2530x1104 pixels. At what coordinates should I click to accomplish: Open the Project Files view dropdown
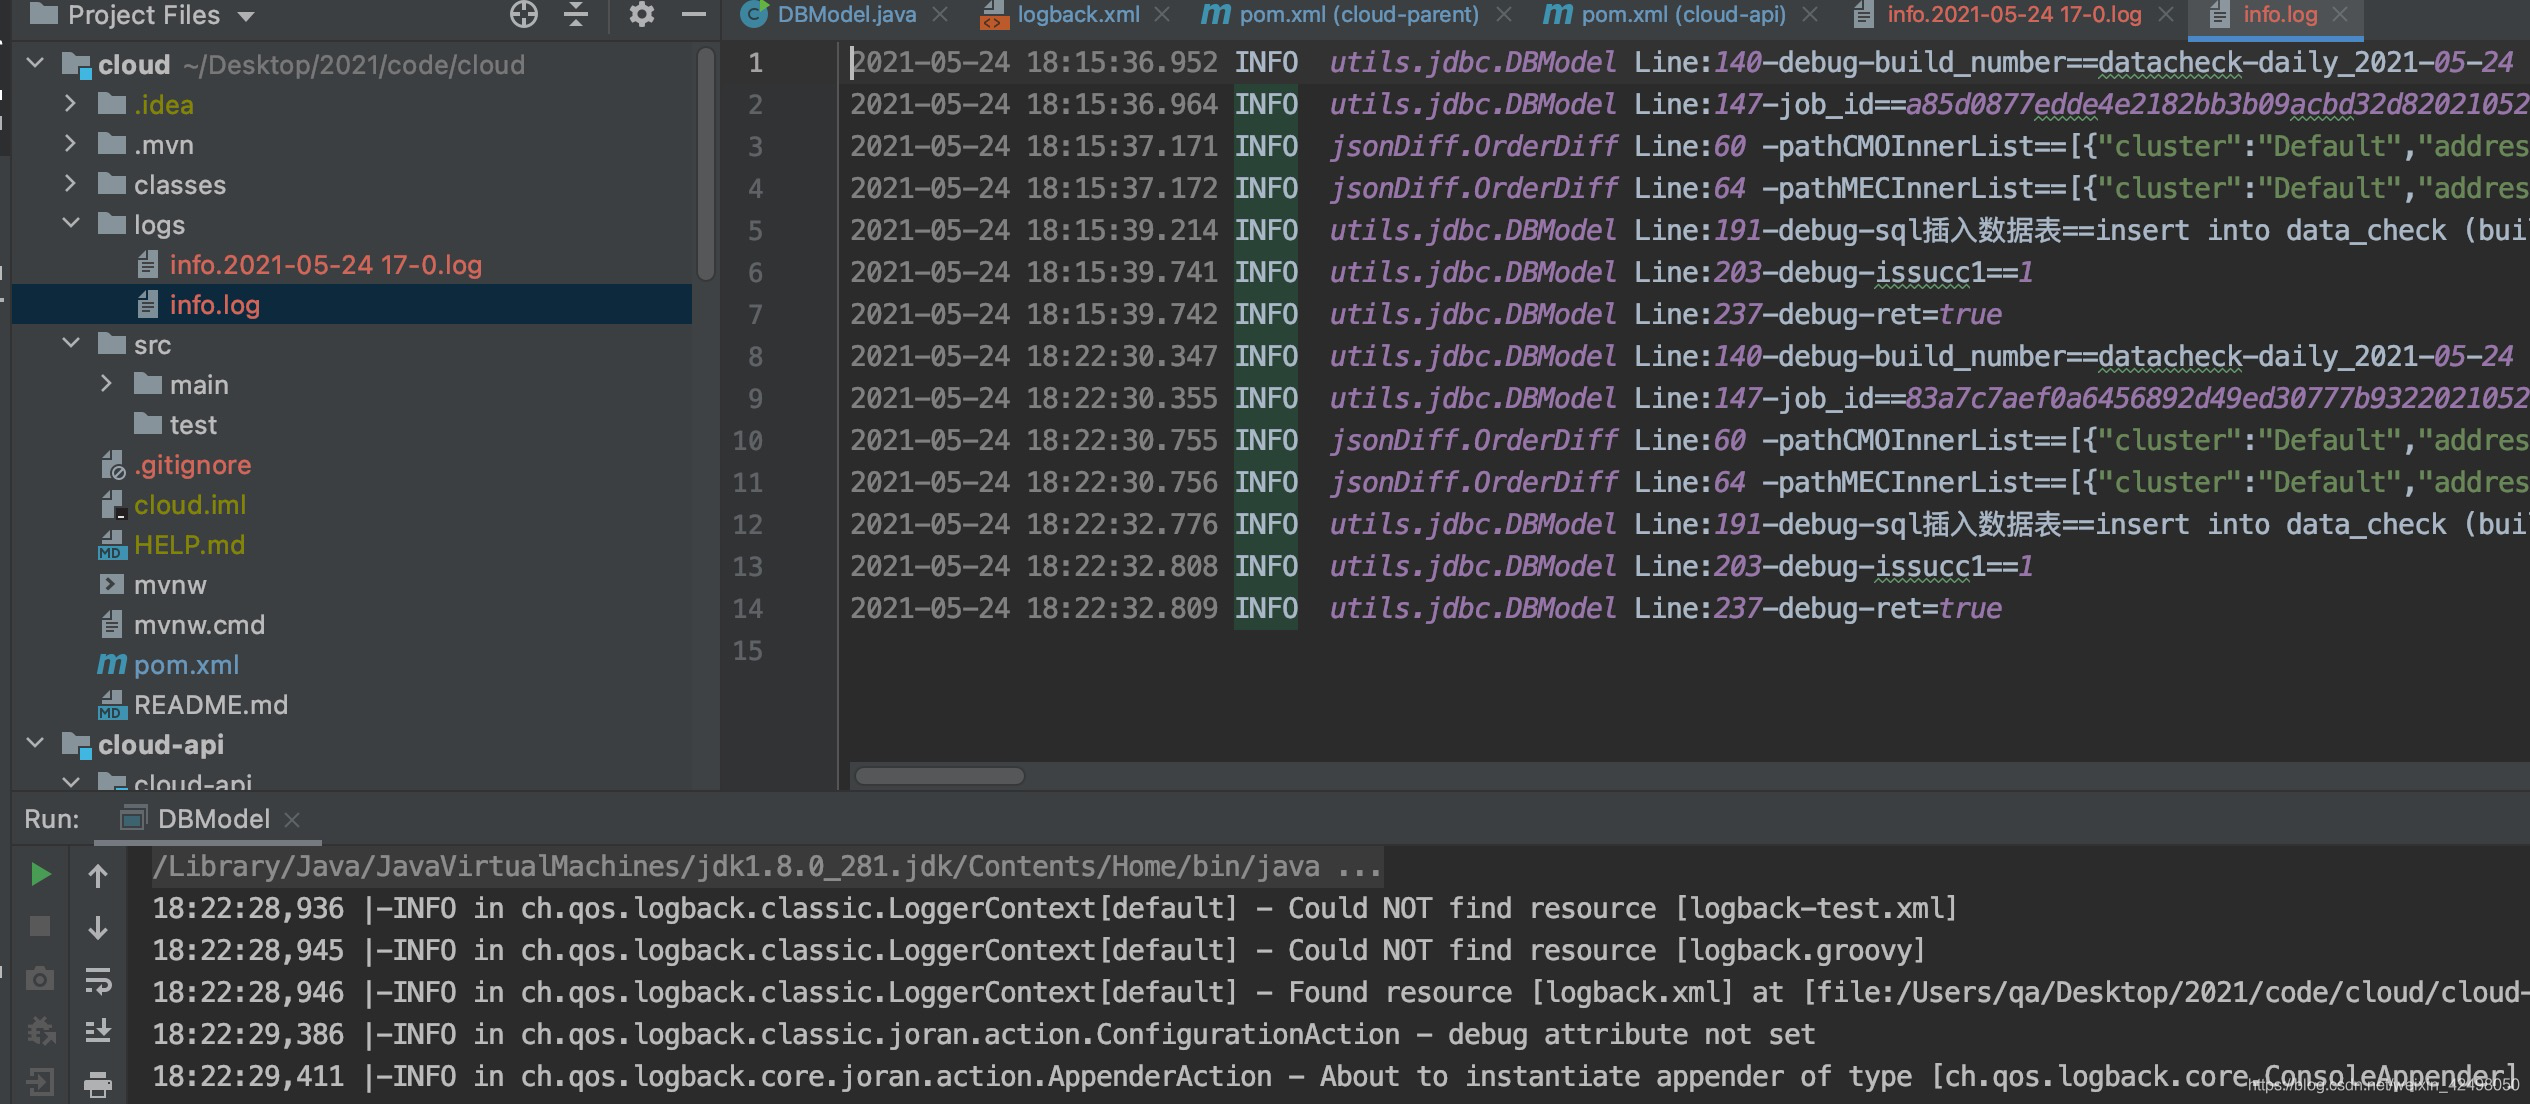click(246, 16)
